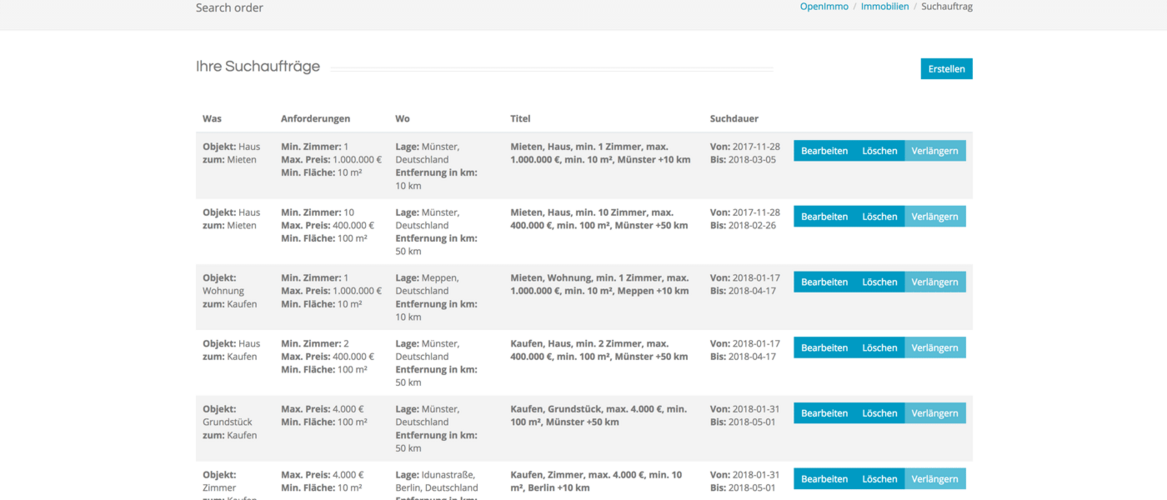Edit the Wohnung Meppen search order

pyautogui.click(x=824, y=282)
